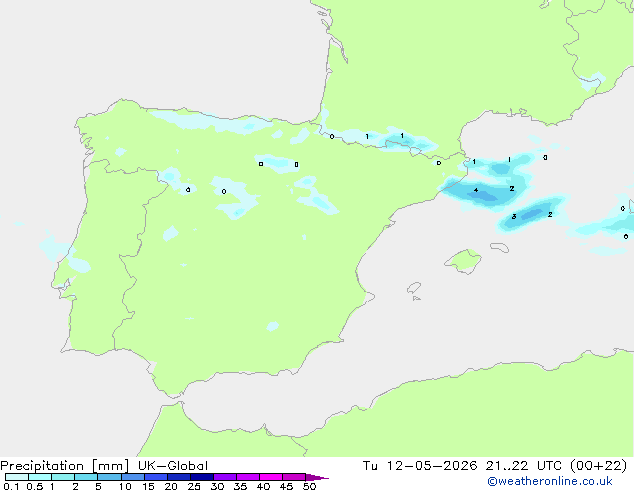Click the 25 mm dark blue legend swatch
The image size is (634, 490).
(x=202, y=477)
